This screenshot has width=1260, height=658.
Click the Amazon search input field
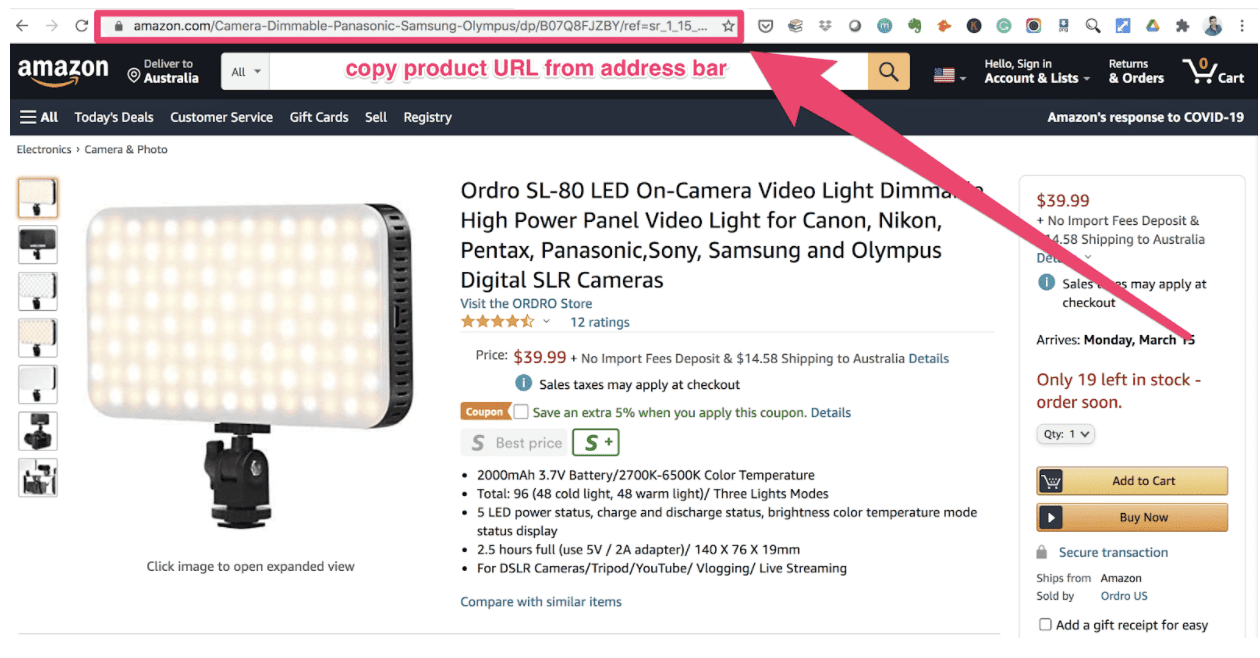coord(568,71)
